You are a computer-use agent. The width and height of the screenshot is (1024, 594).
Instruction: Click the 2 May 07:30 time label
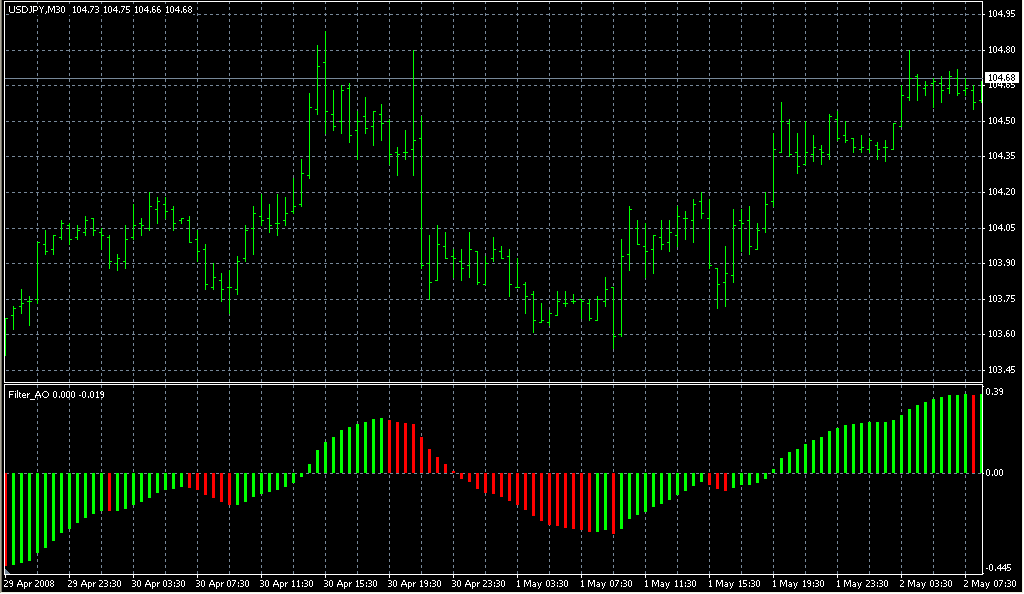pyautogui.click(x=991, y=583)
